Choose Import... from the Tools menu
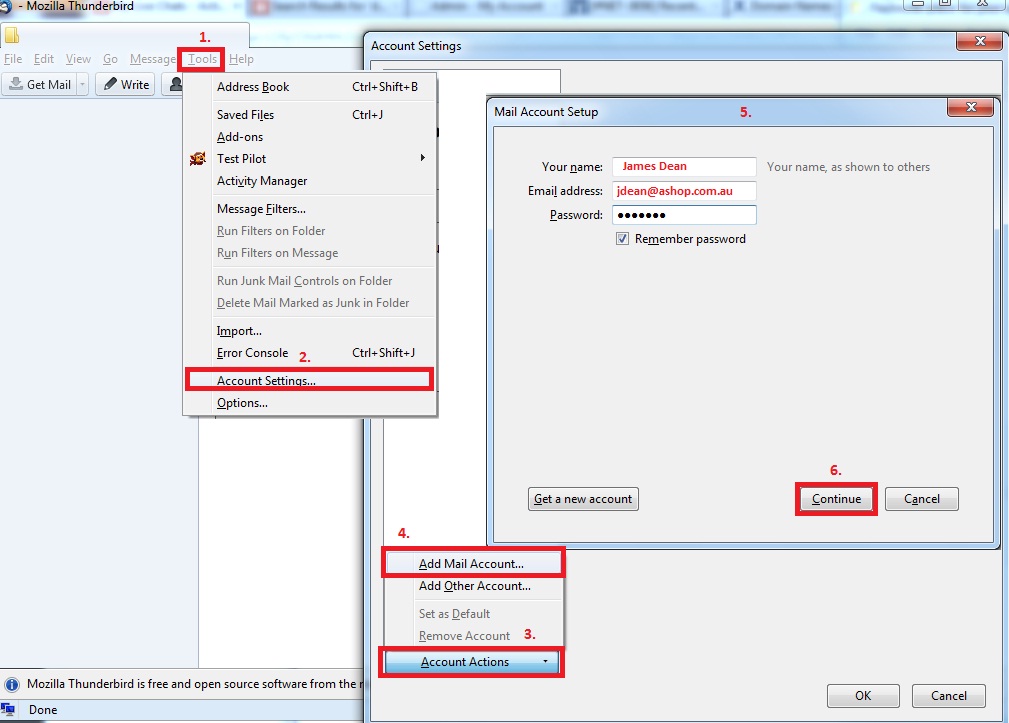 (x=310, y=331)
